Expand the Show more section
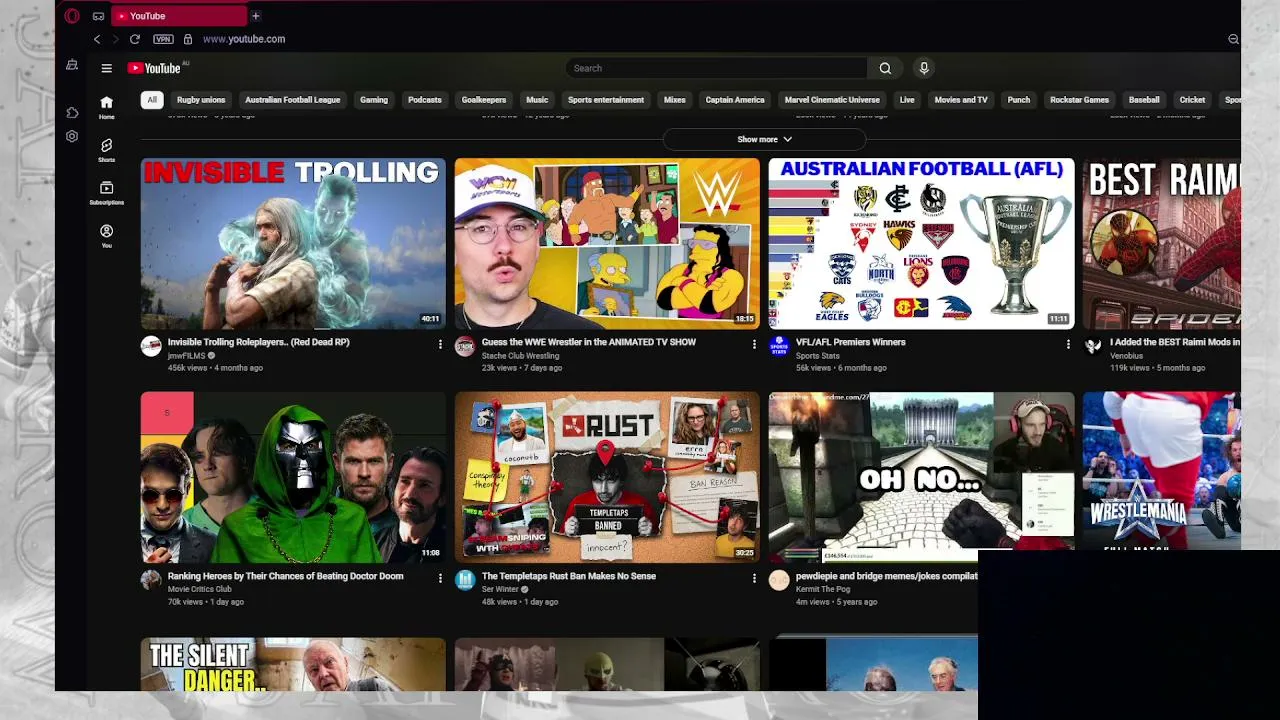1280x720 pixels. [x=765, y=139]
